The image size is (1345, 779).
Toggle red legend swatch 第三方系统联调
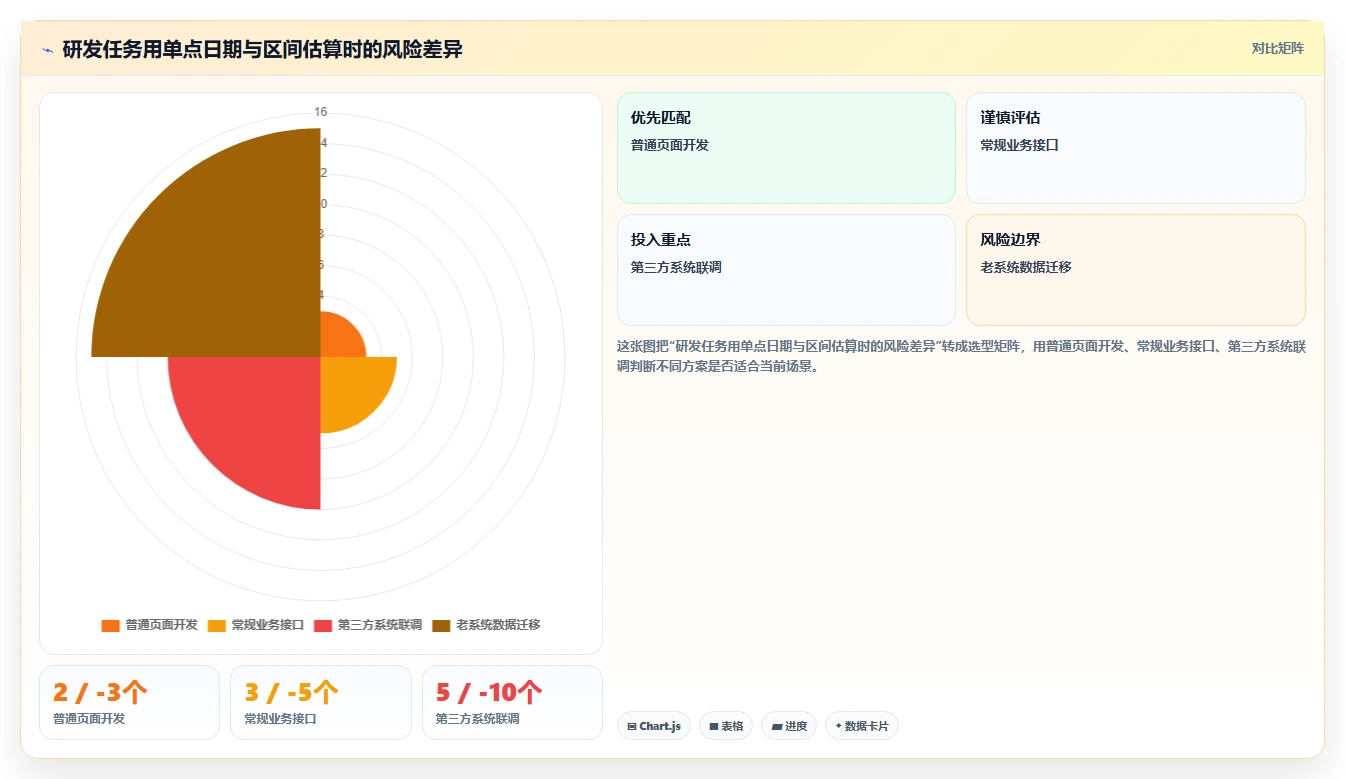click(323, 625)
